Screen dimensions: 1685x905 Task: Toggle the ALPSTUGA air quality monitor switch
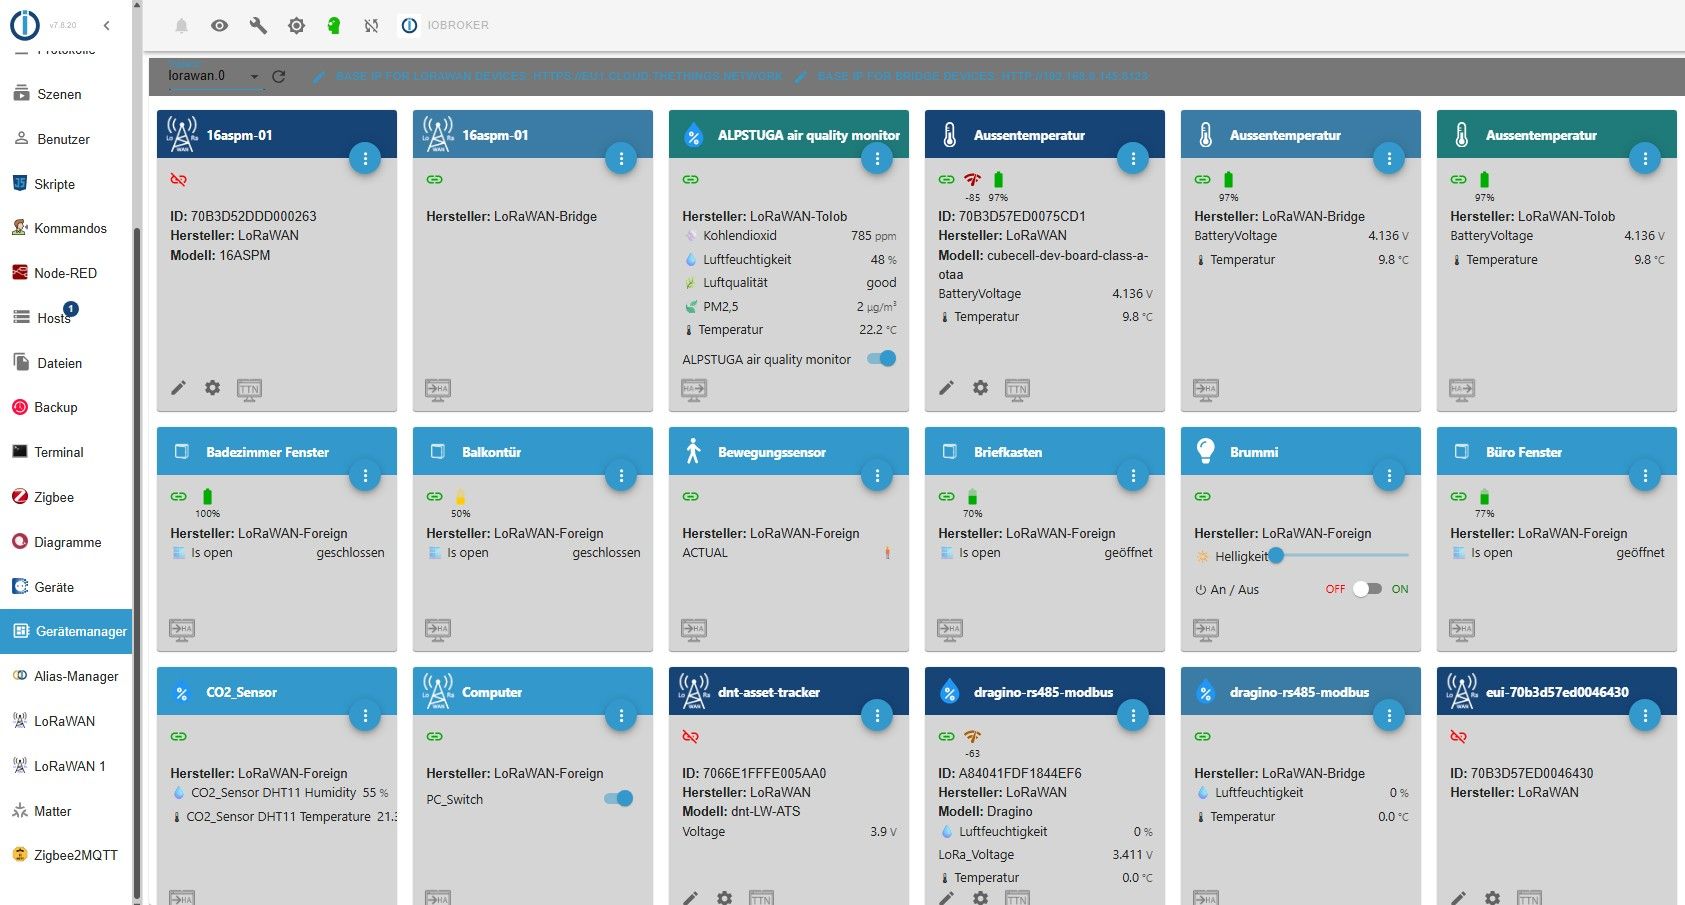[x=881, y=359]
